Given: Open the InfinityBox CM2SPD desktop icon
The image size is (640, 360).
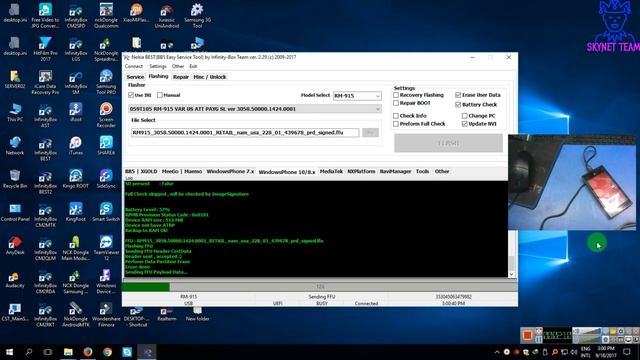Looking at the screenshot, I should tap(76, 16).
